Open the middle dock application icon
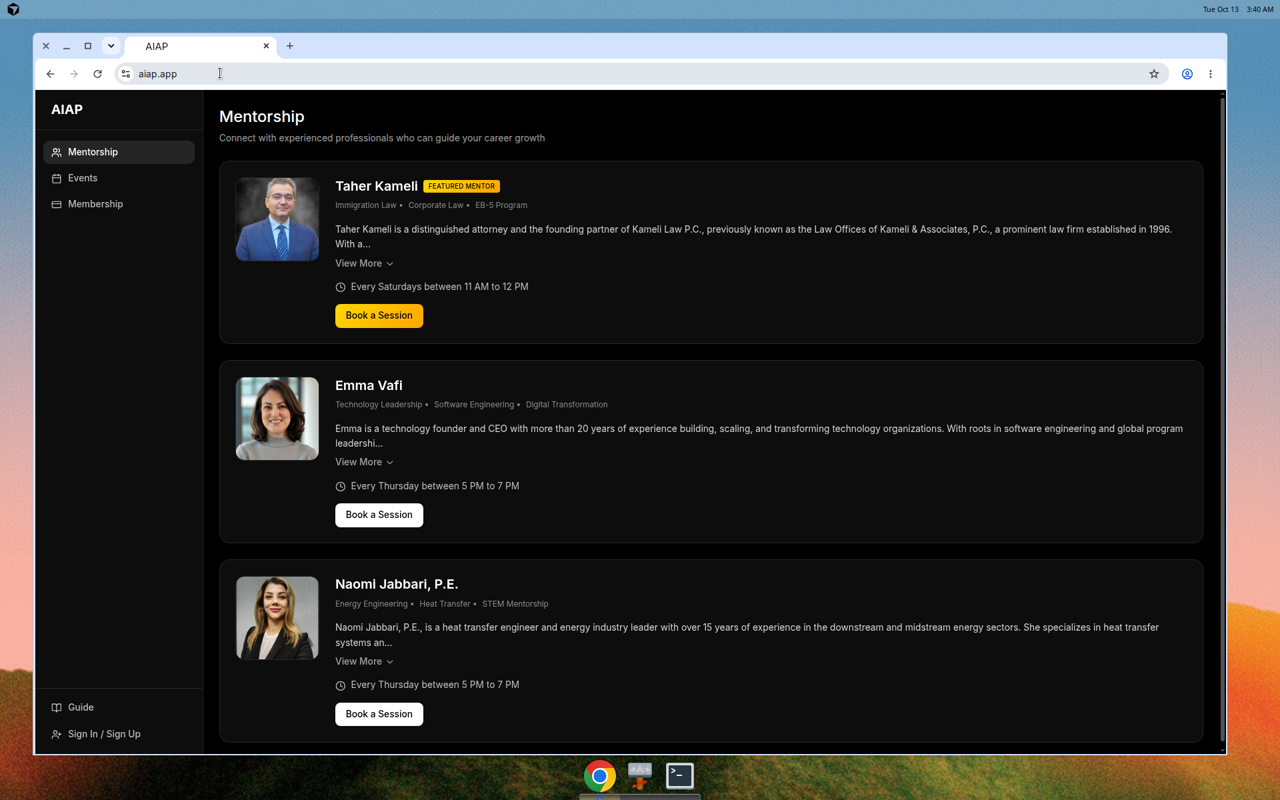The width and height of the screenshot is (1280, 800). [x=640, y=775]
